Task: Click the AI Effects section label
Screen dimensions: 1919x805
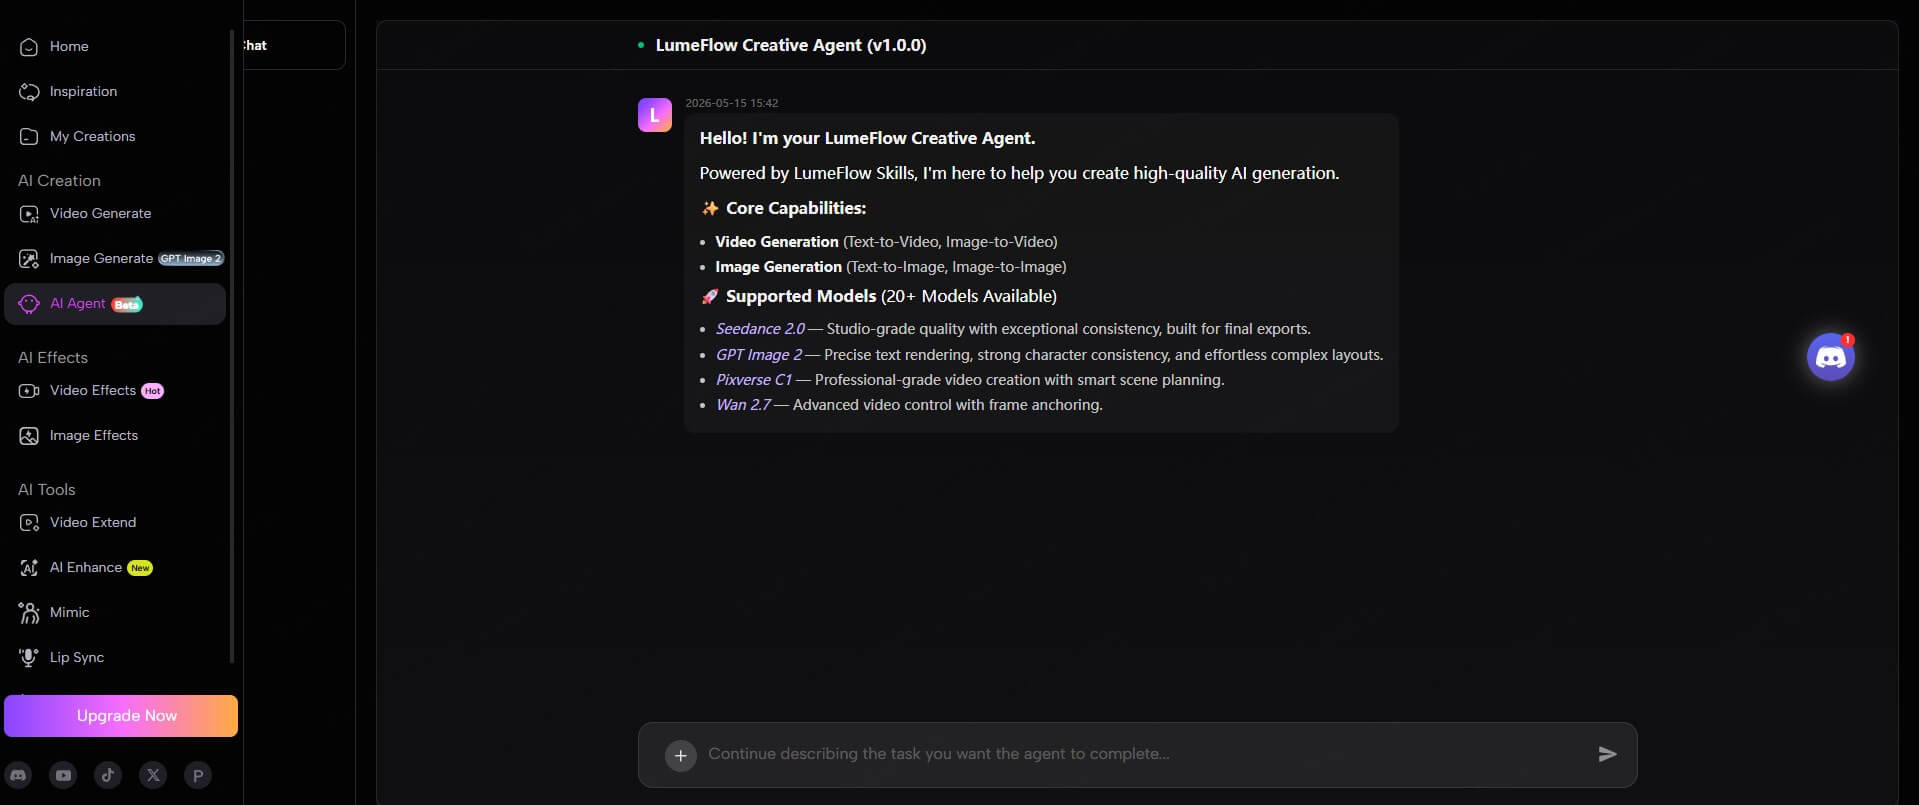Action: 53,358
